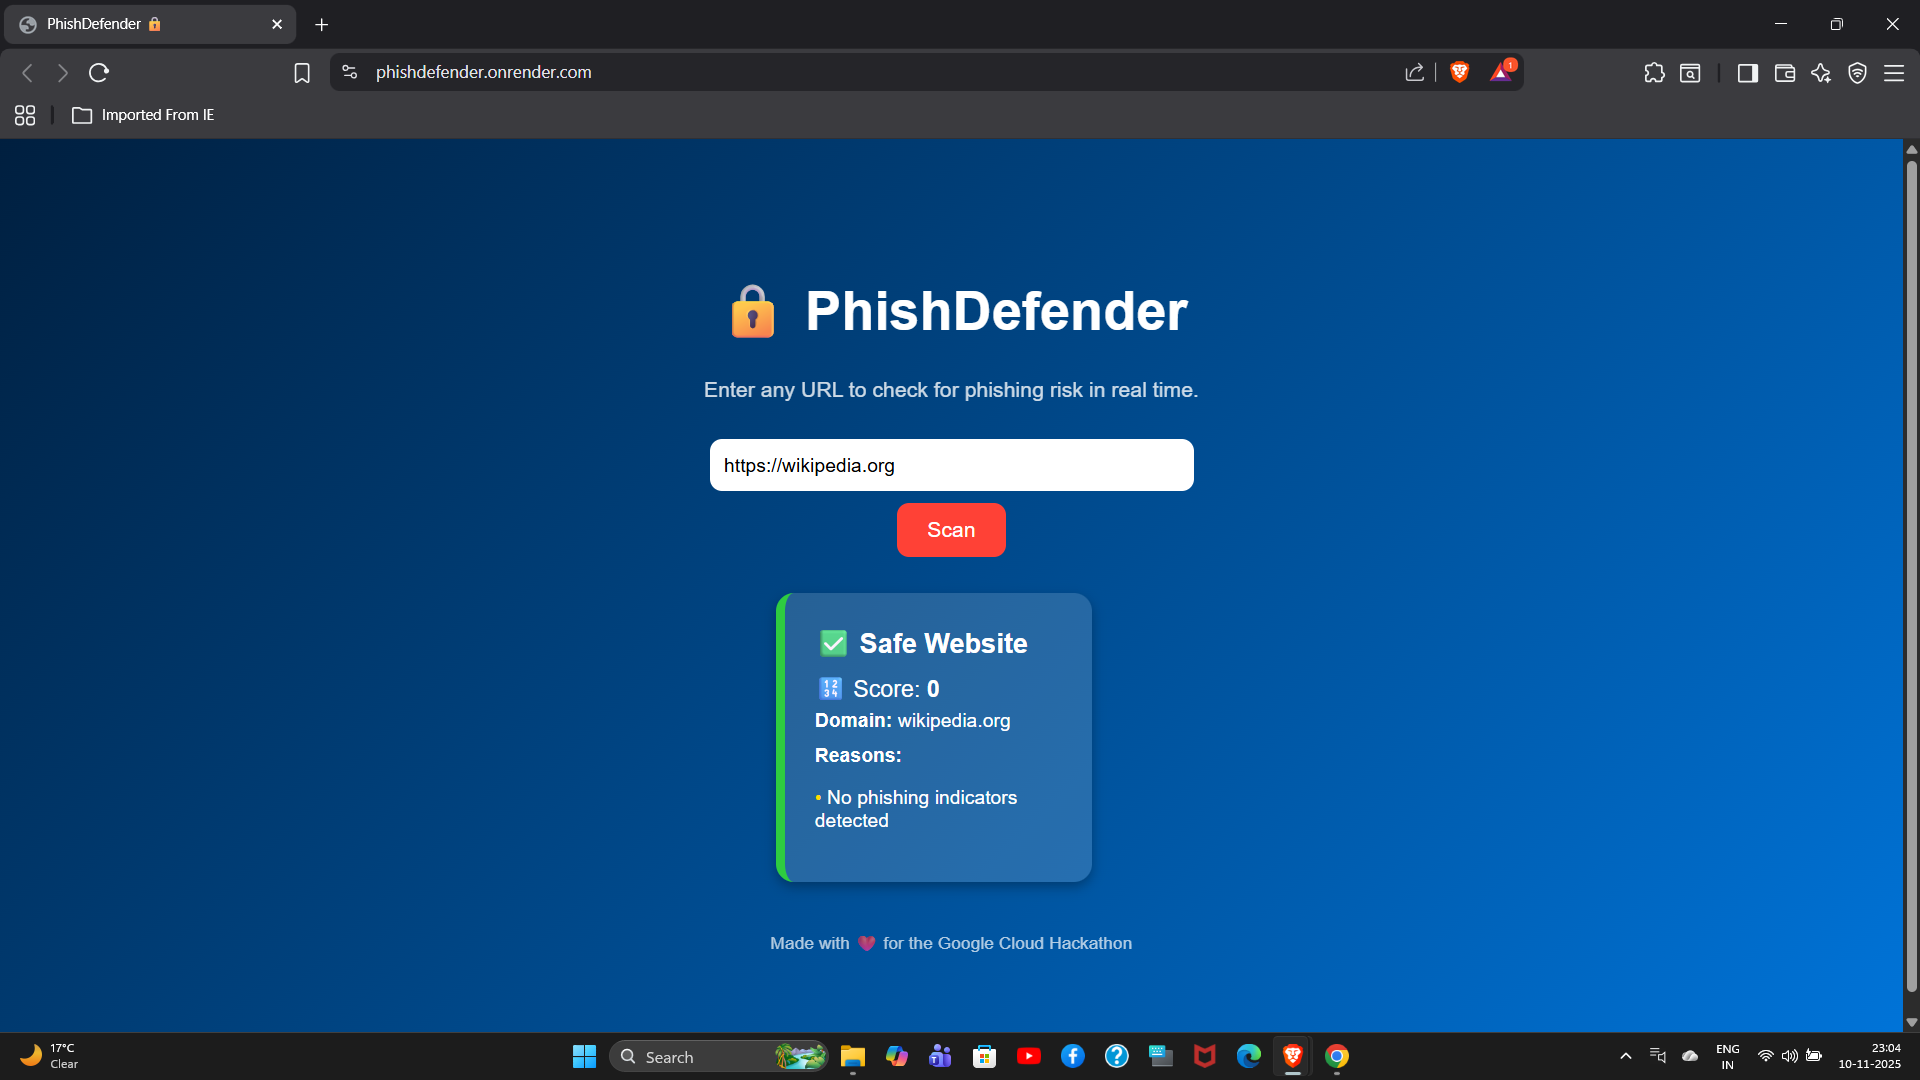Open Windows Start menu
The height and width of the screenshot is (1080, 1920).
[x=584, y=1056]
